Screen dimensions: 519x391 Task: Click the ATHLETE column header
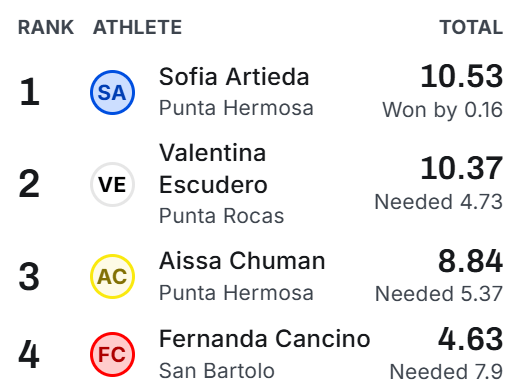(x=137, y=27)
